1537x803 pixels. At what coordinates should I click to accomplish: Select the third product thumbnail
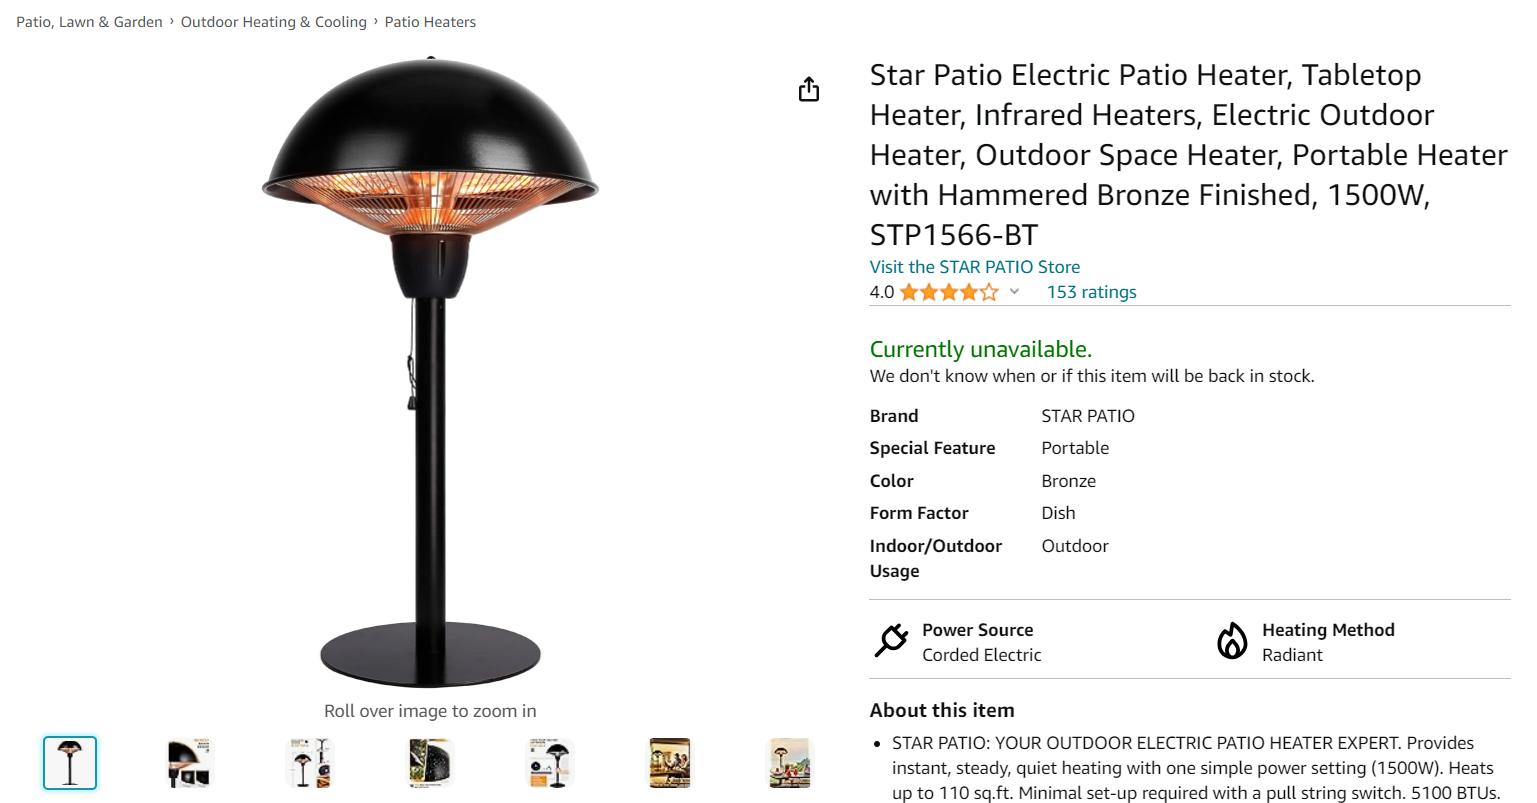coord(310,763)
